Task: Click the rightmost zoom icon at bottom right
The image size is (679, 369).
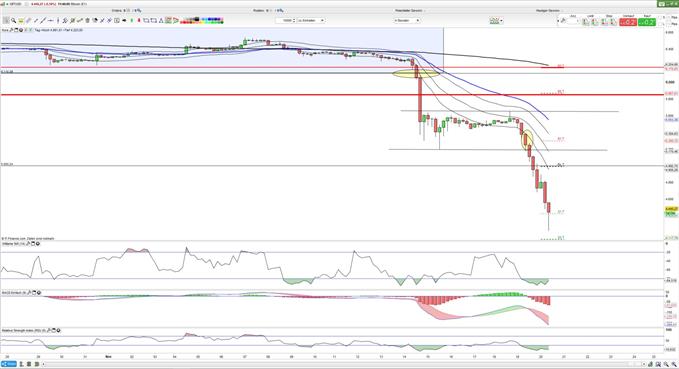Action: (674, 364)
